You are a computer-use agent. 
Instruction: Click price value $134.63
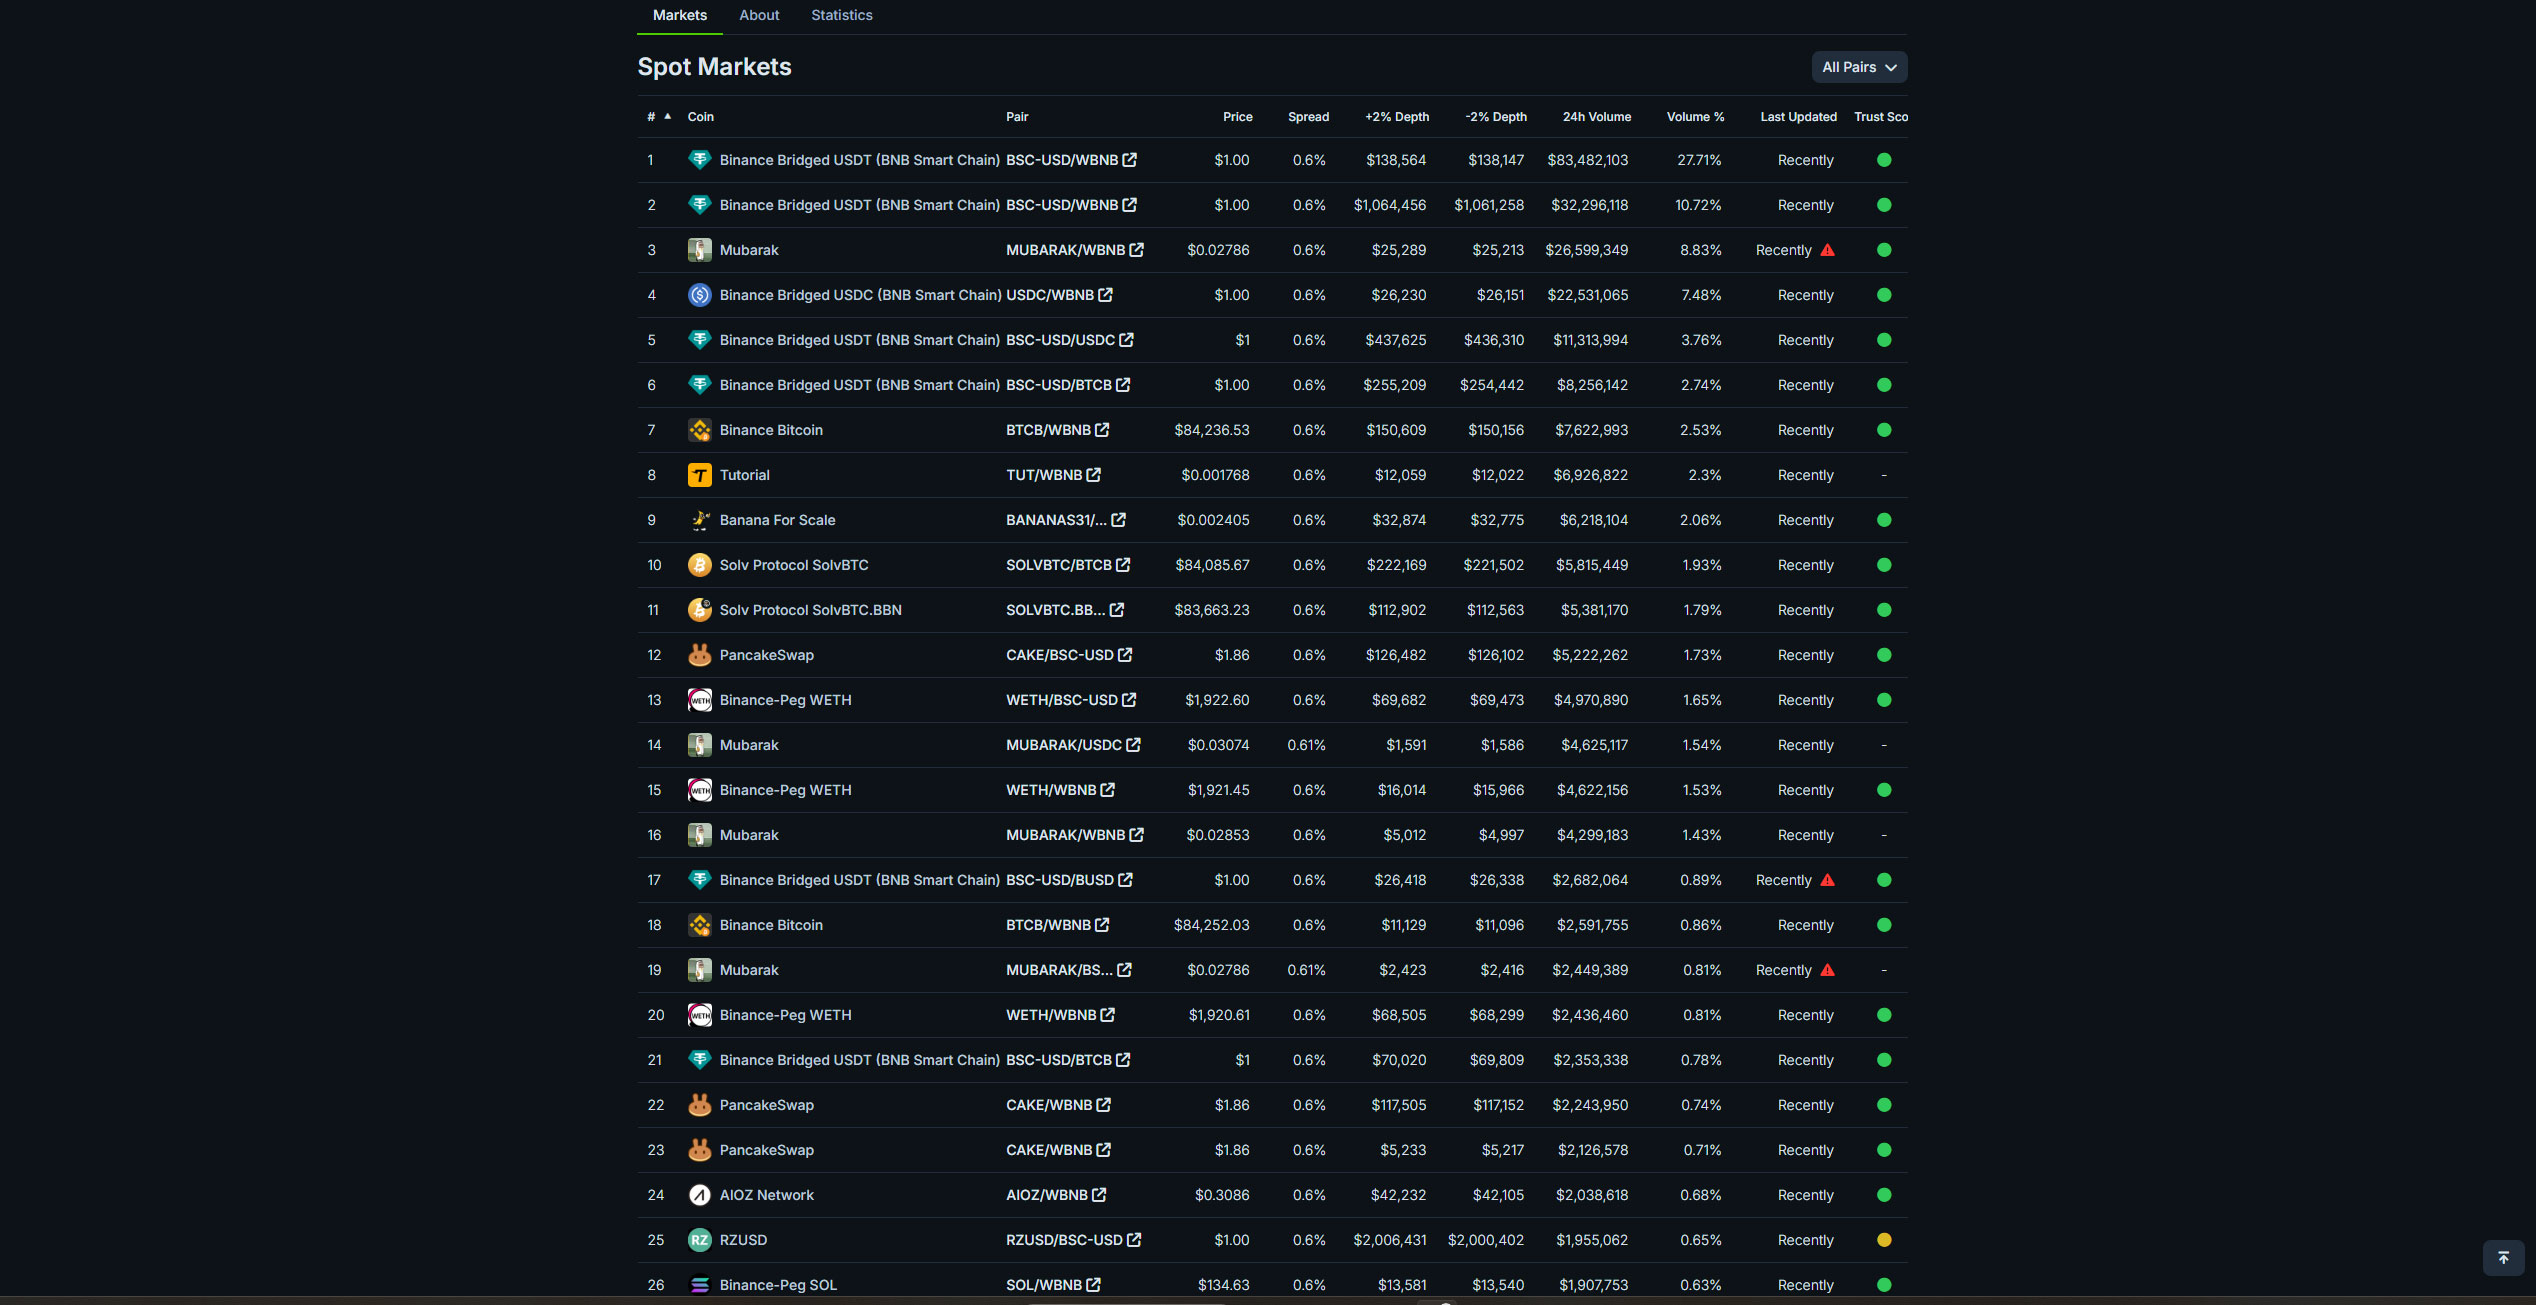[x=1223, y=1285]
